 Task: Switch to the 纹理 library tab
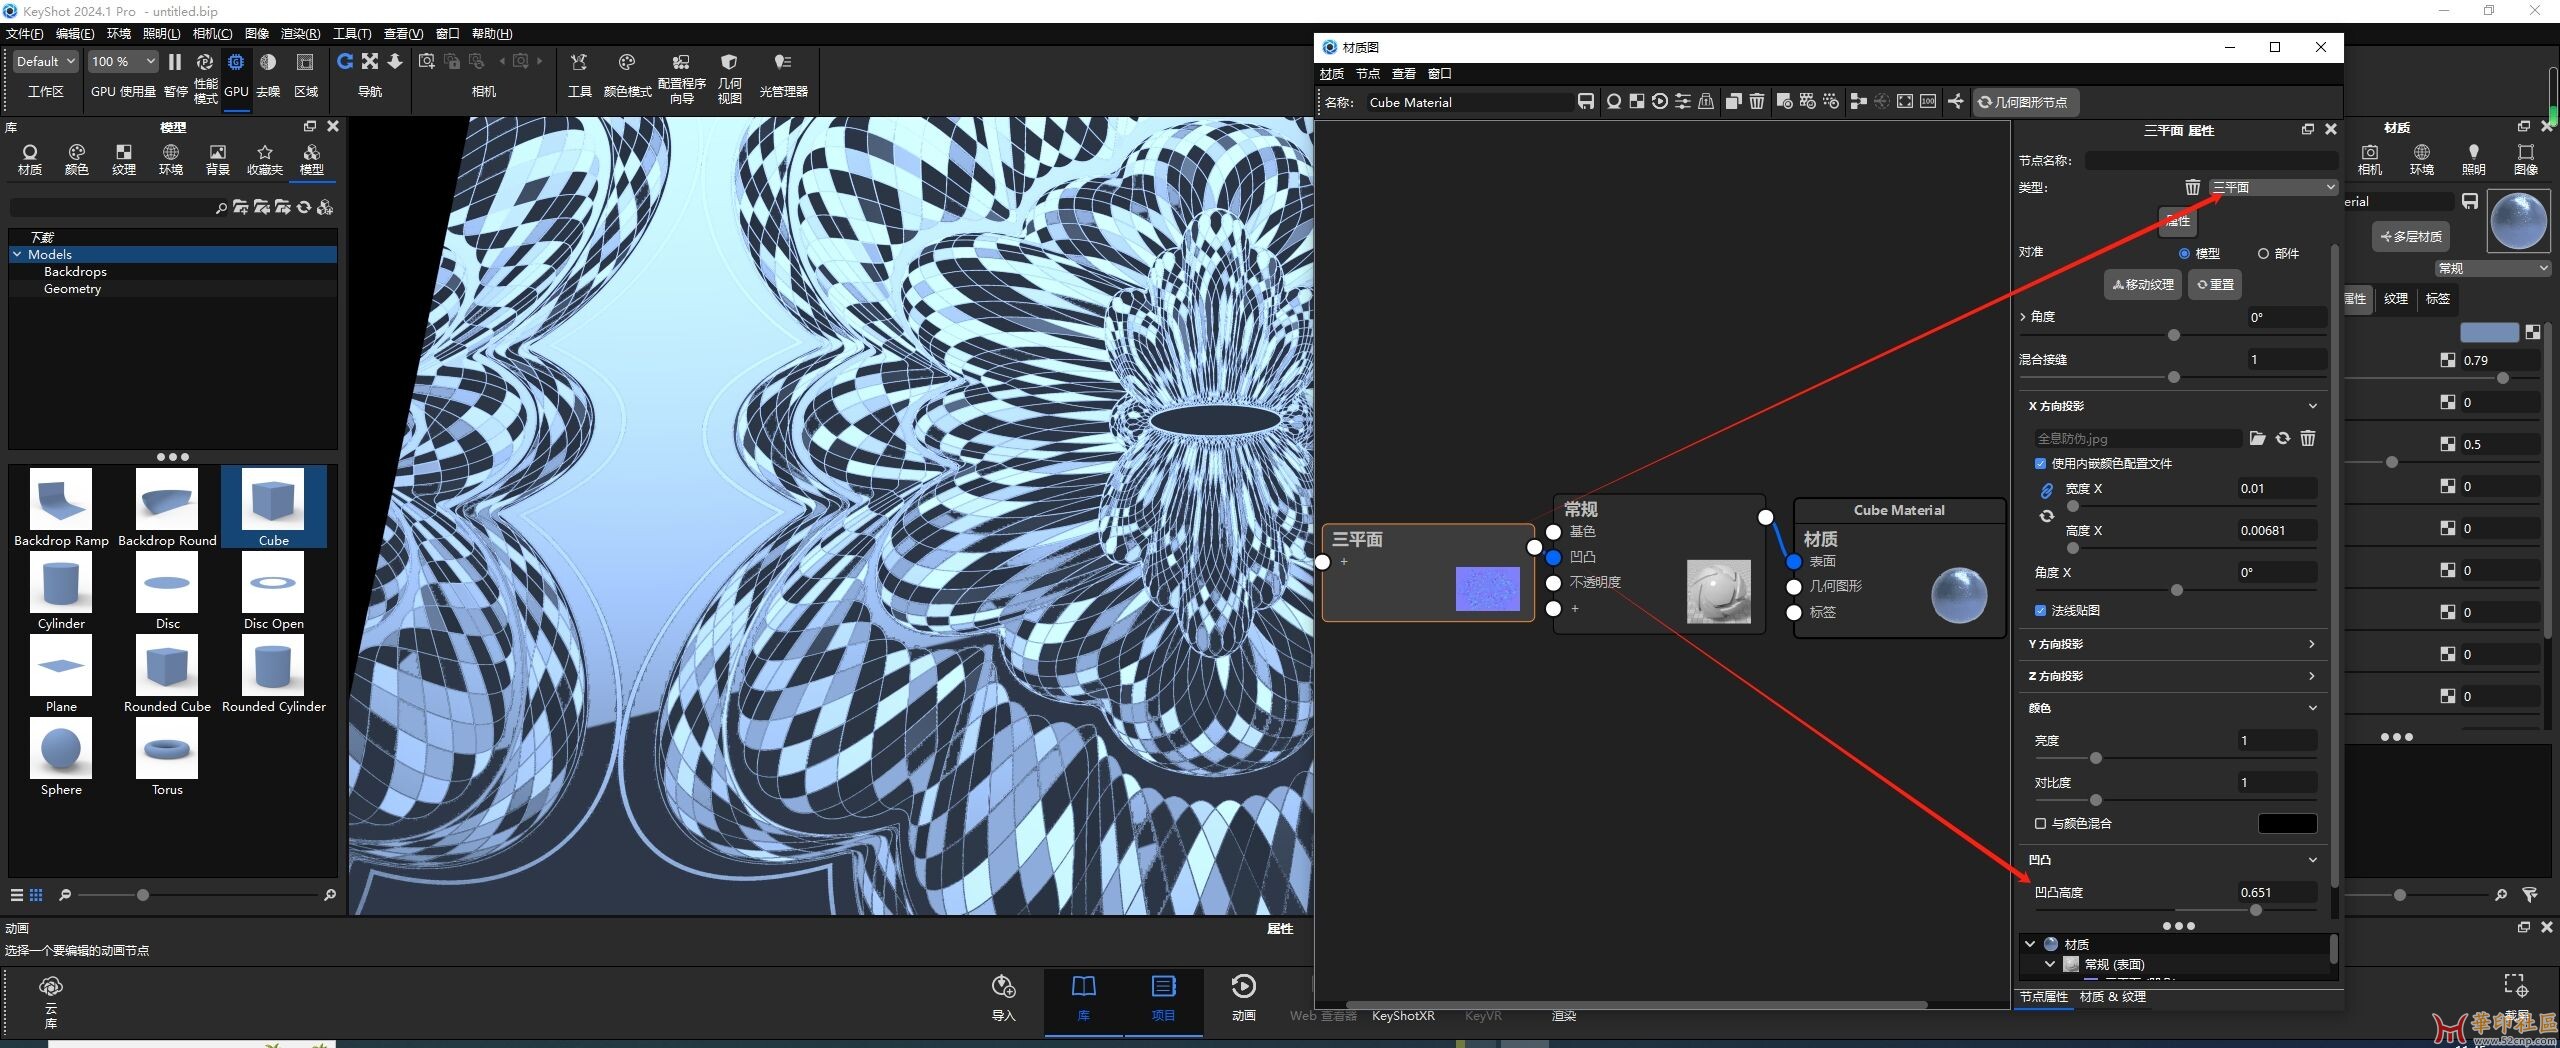[124, 159]
